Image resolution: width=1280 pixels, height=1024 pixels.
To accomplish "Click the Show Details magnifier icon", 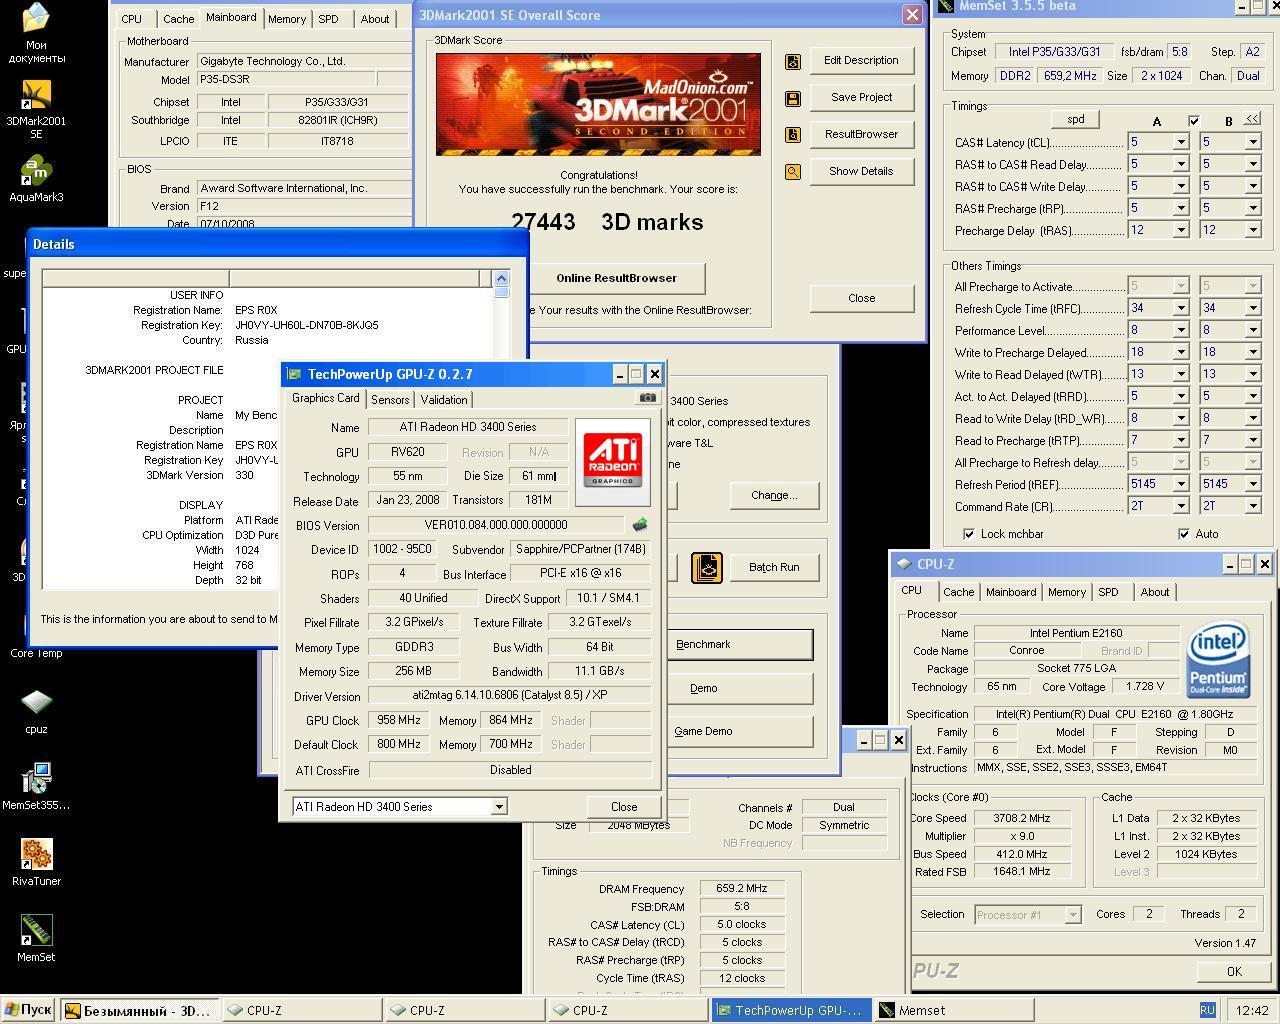I will click(x=793, y=172).
